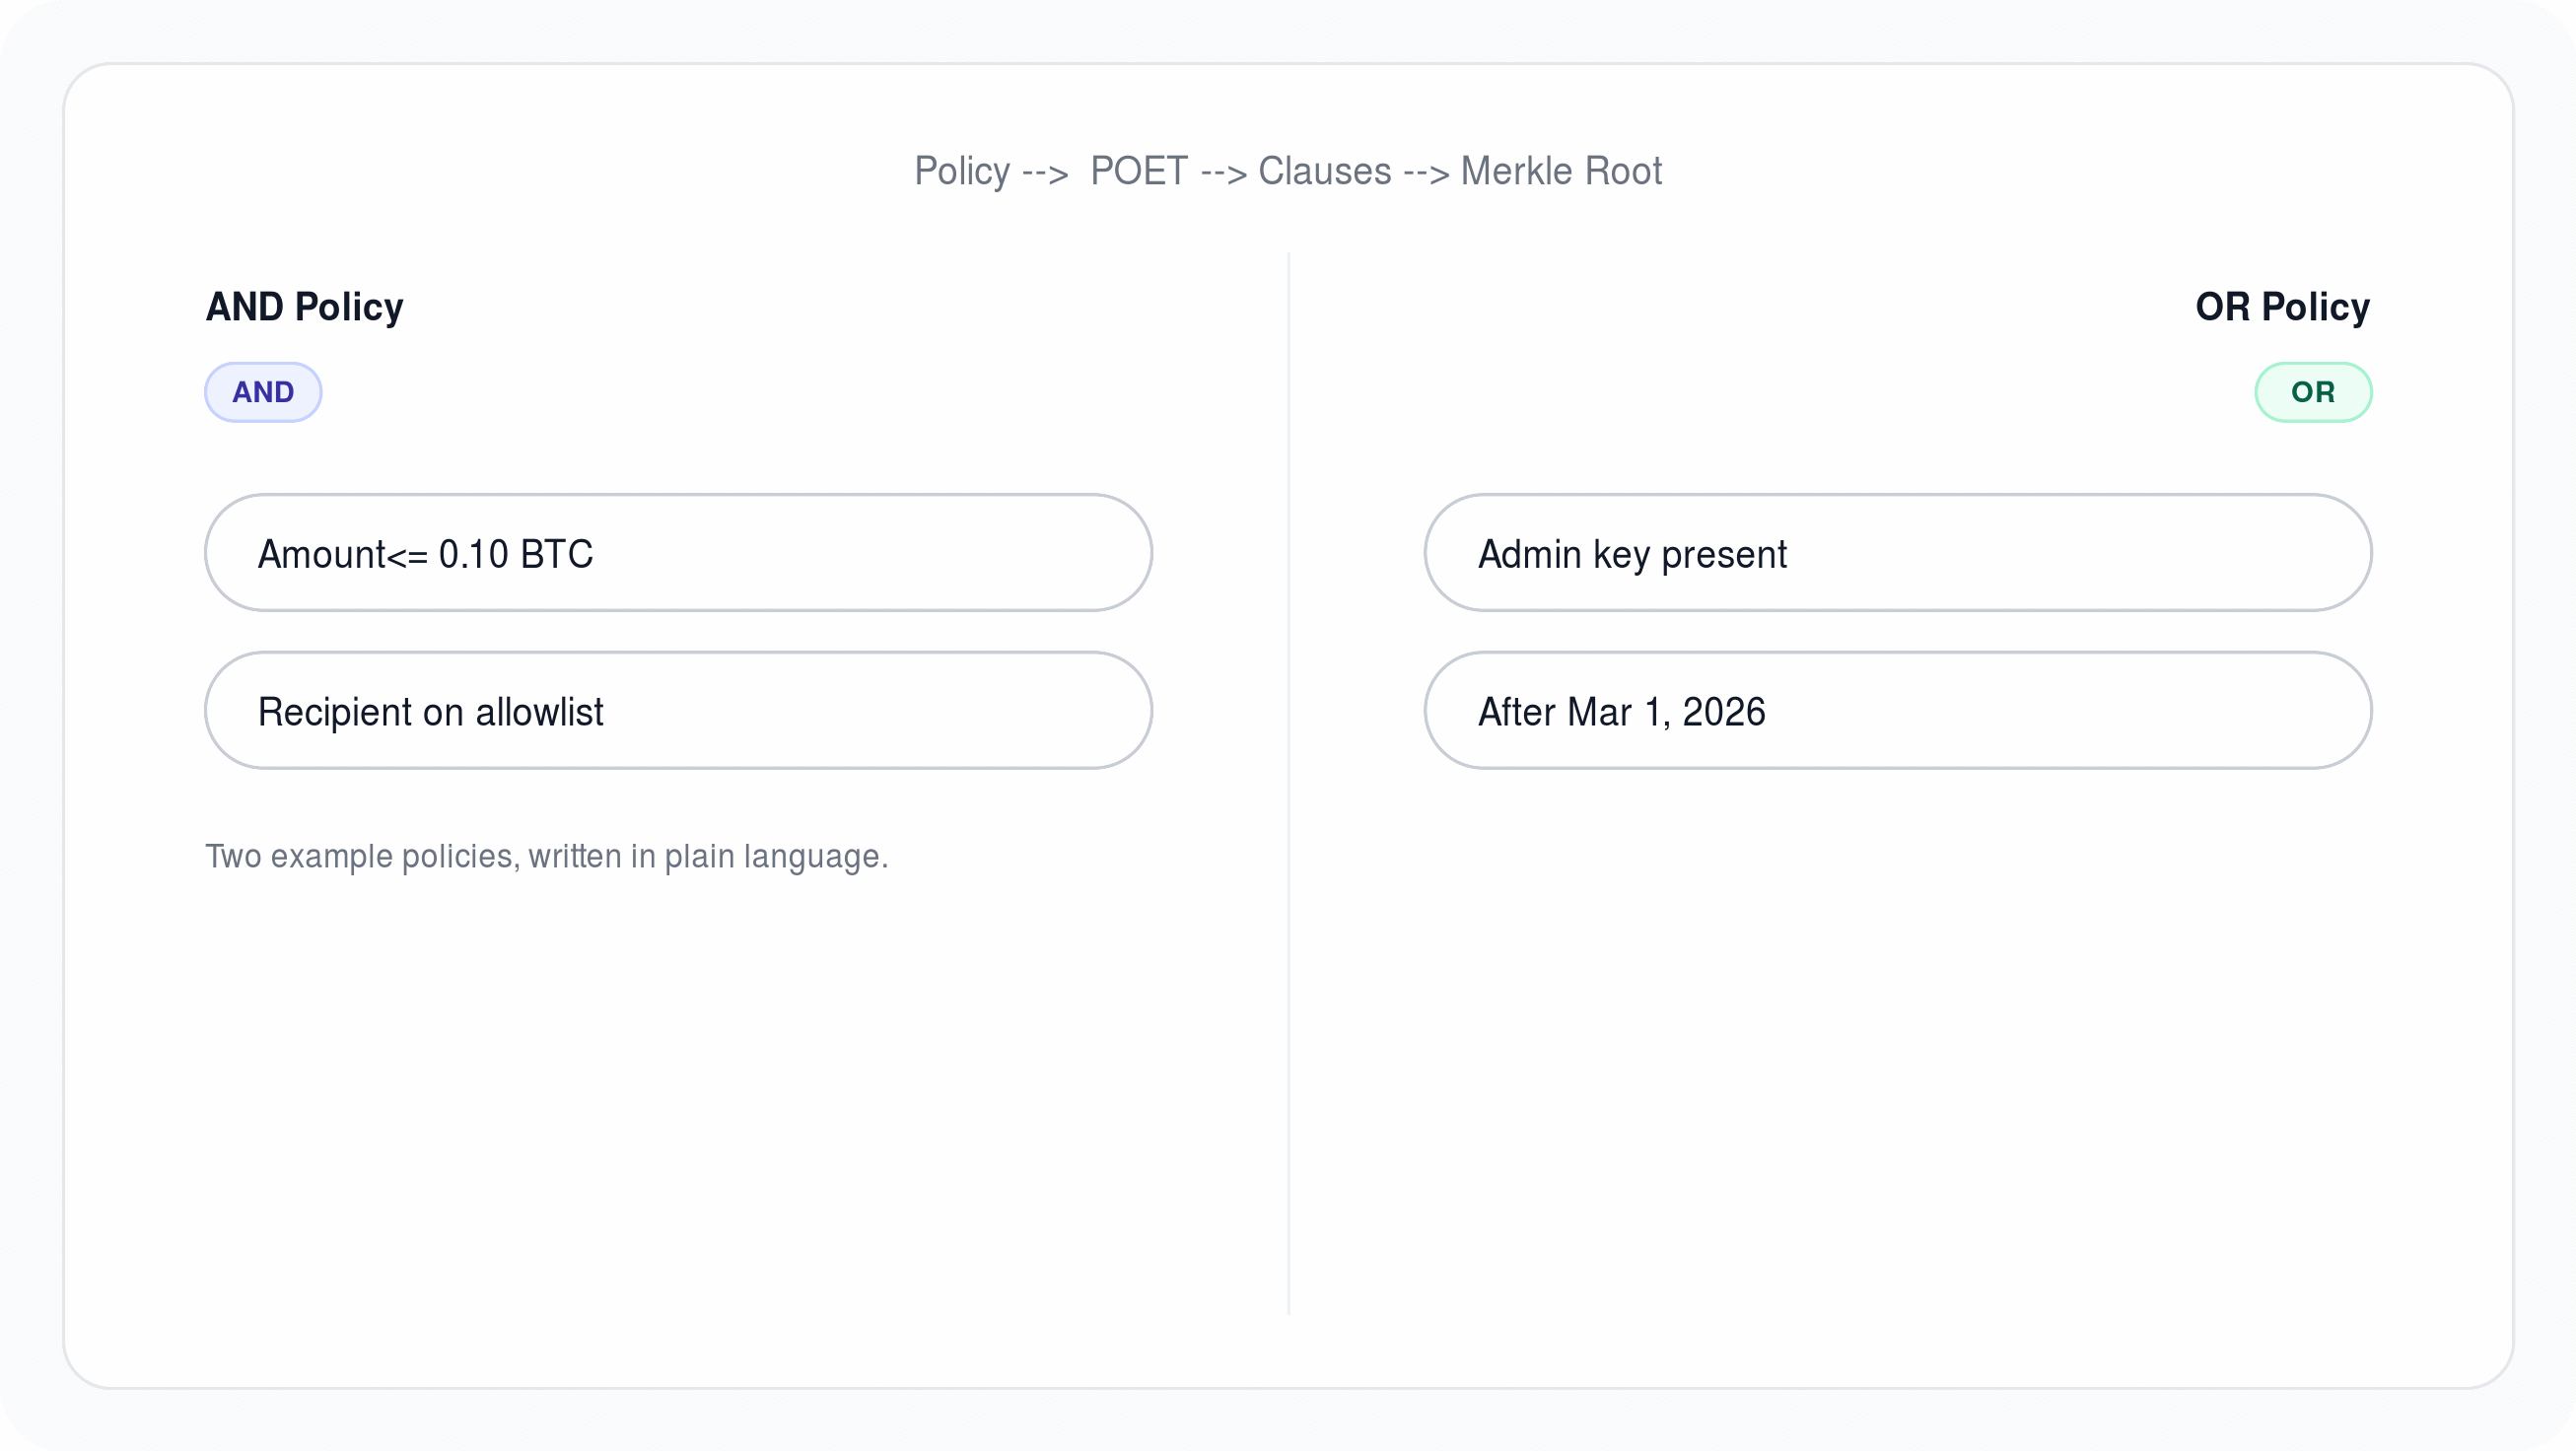This screenshot has height=1451, width=2576.
Task: Click 'Clauses' in the pipeline header
Action: pos(1324,171)
